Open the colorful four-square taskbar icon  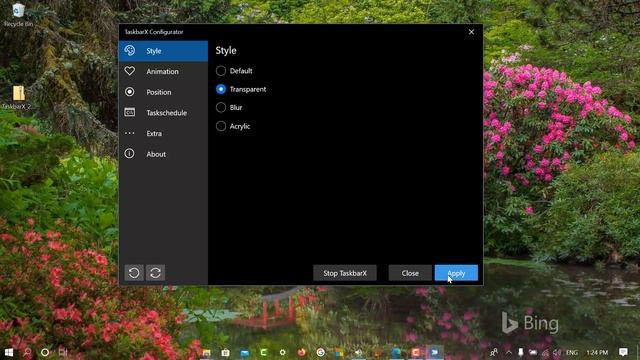click(340, 352)
